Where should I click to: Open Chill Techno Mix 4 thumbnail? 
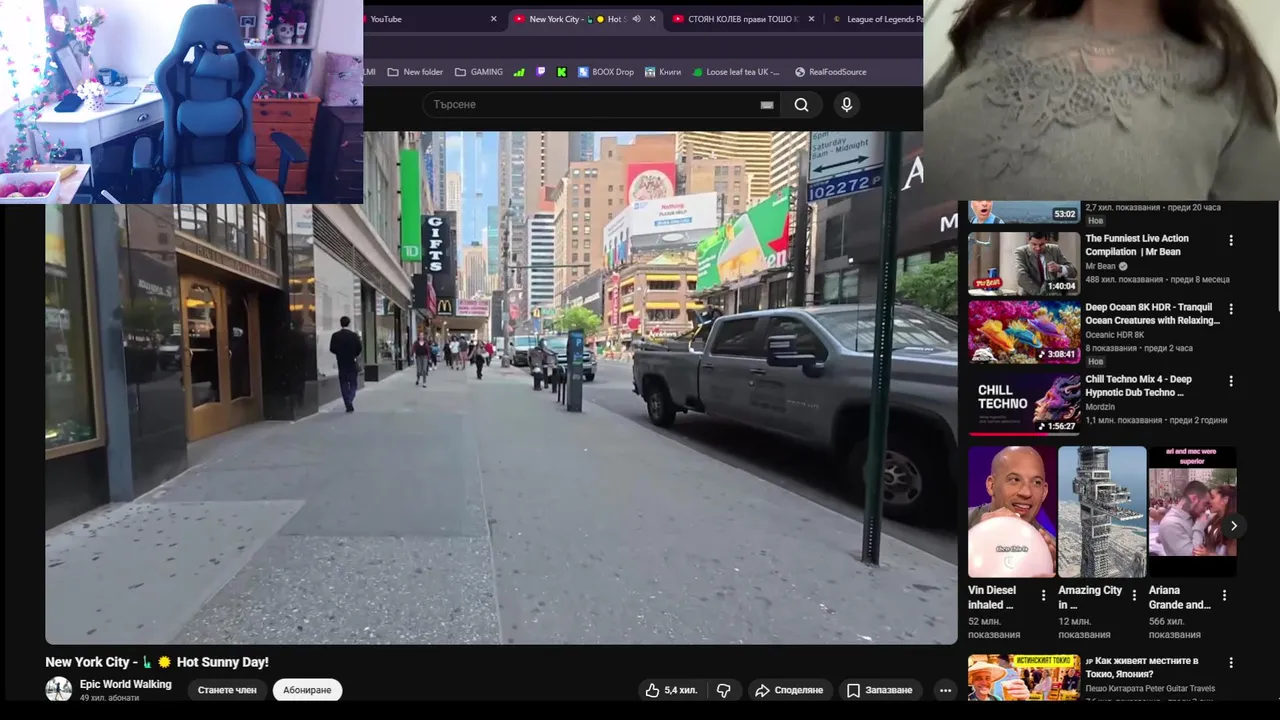point(1024,404)
